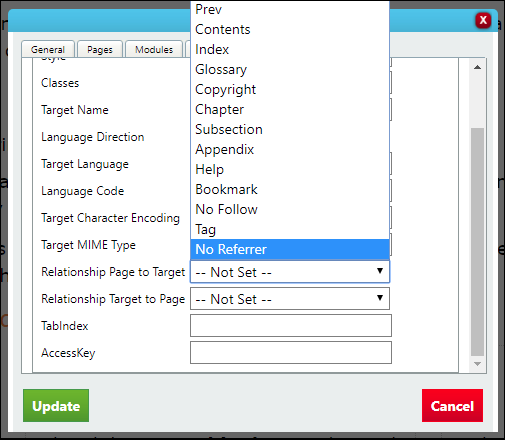This screenshot has width=505, height=440.
Task: Click the red Cancel button
Action: point(452,406)
